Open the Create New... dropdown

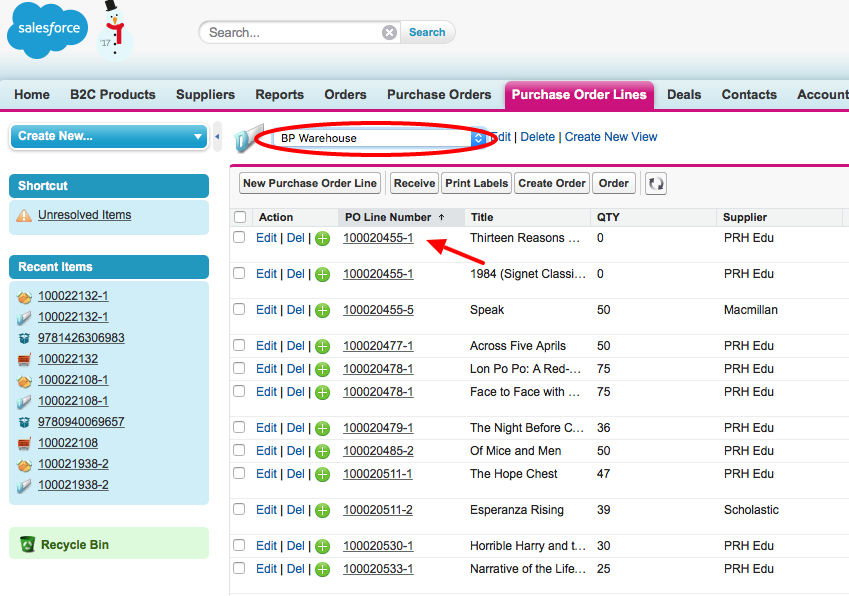(x=109, y=136)
